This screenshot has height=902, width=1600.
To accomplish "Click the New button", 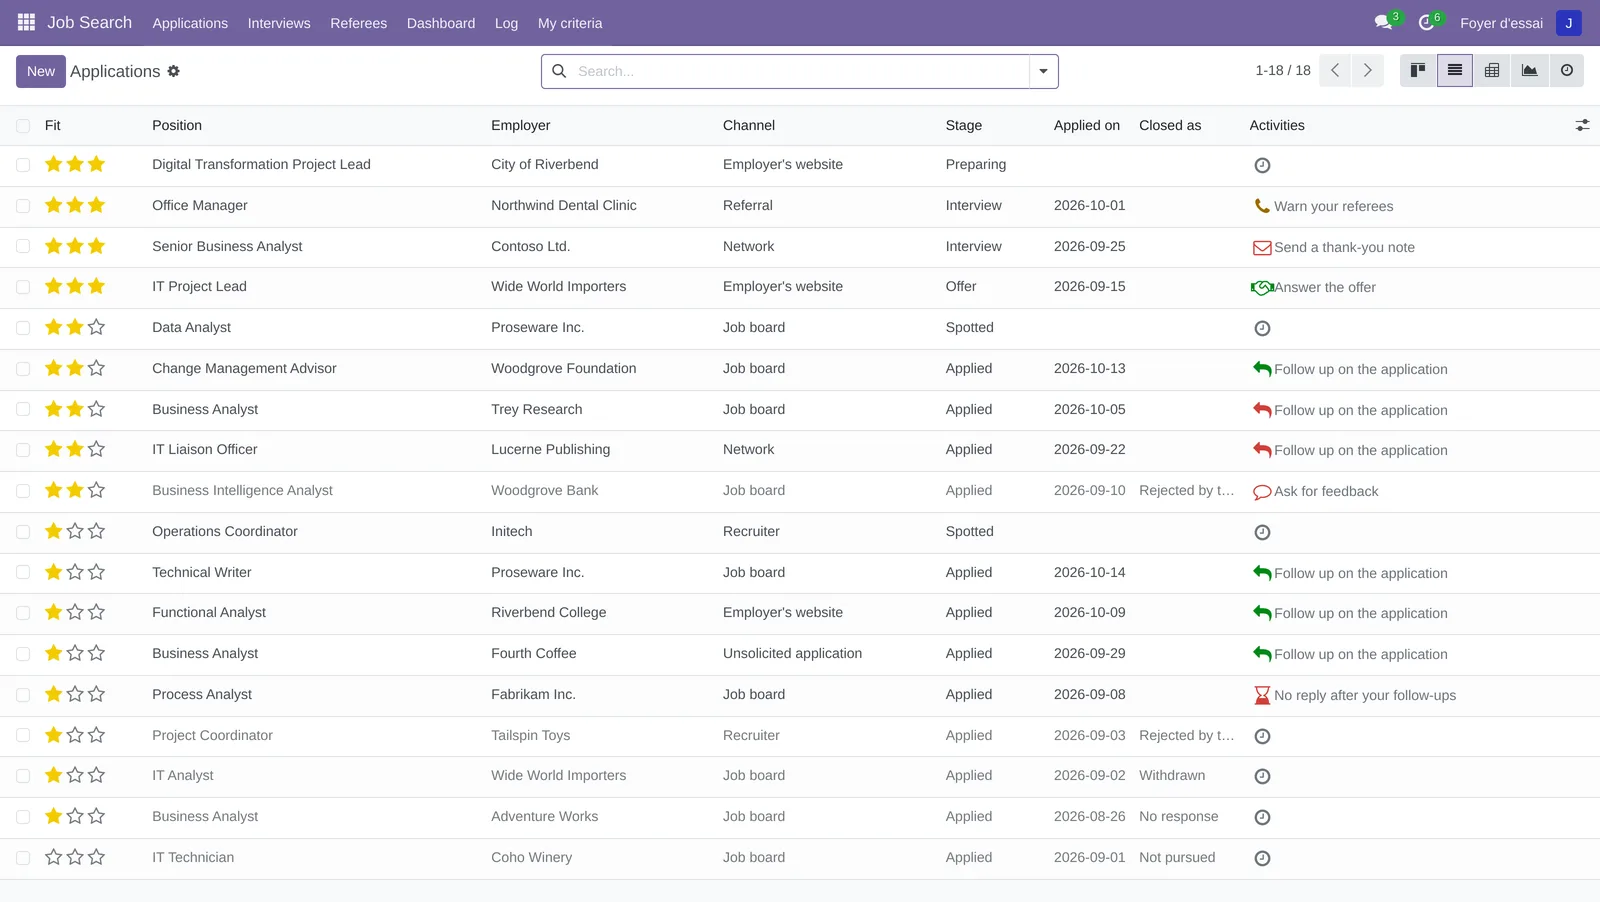I will pyautogui.click(x=41, y=71).
